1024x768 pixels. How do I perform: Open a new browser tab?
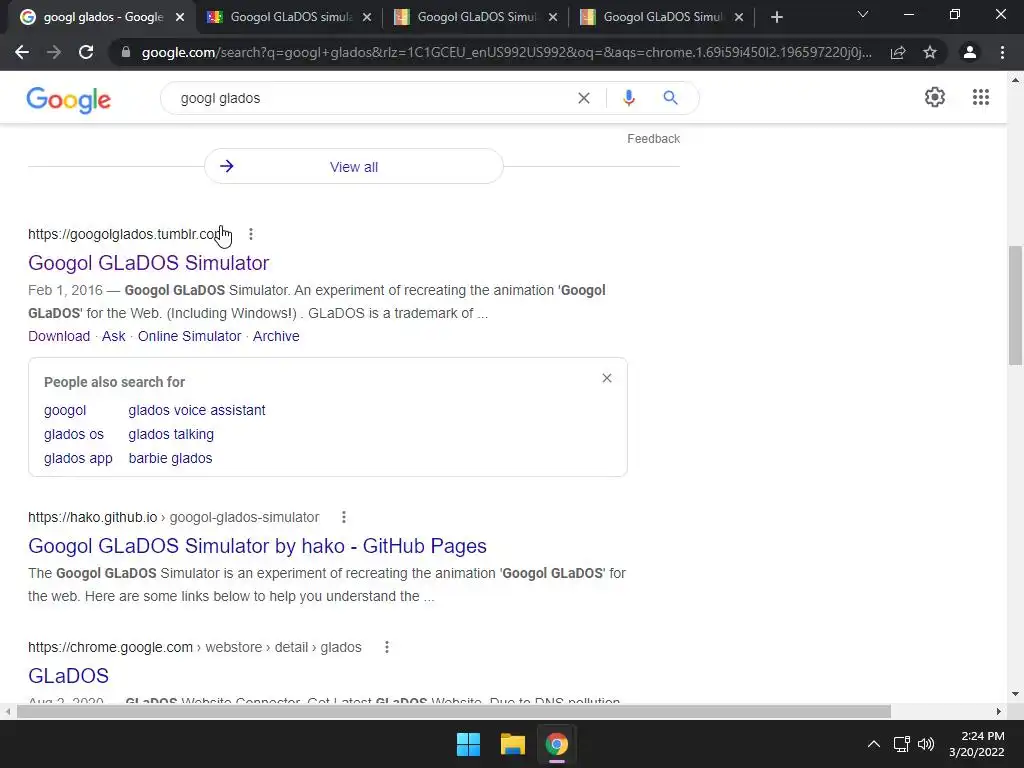776,17
